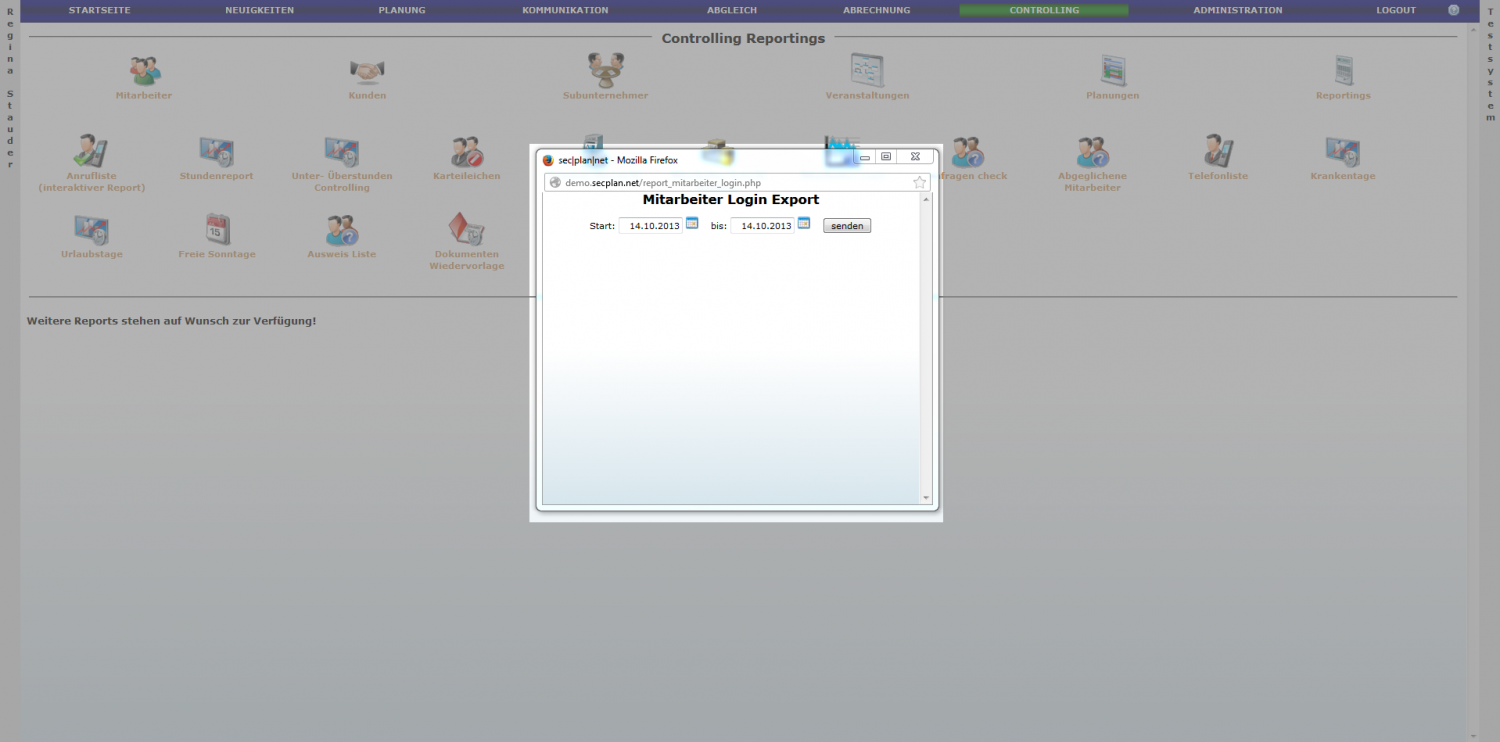Open the Veranstaltungen icon

tap(866, 70)
